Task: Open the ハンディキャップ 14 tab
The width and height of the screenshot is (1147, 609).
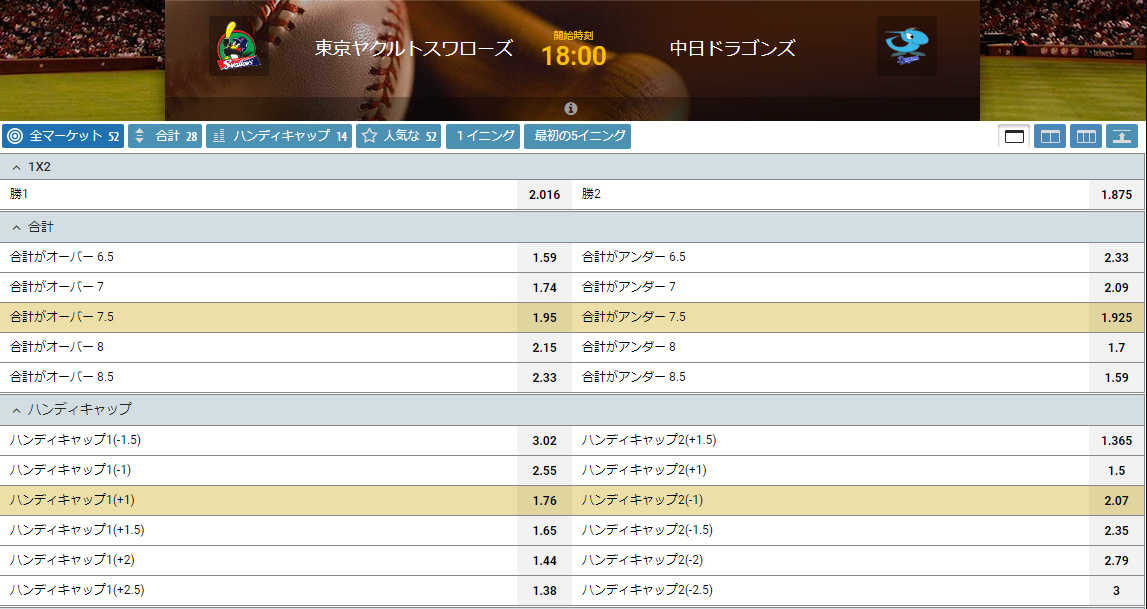Action: tap(279, 136)
